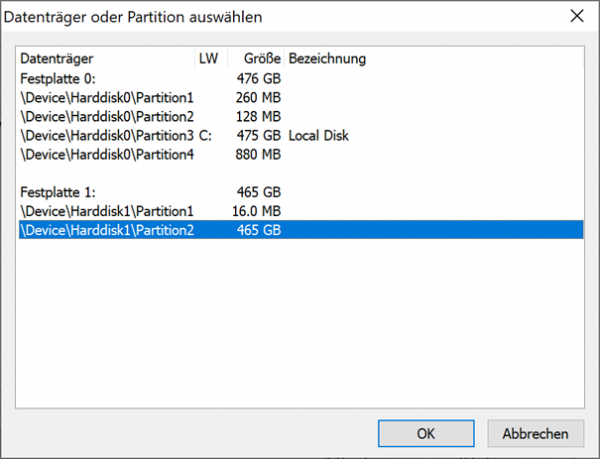The width and height of the screenshot is (600, 459).
Task: Click the C: drive letter cell
Action: coord(205,135)
